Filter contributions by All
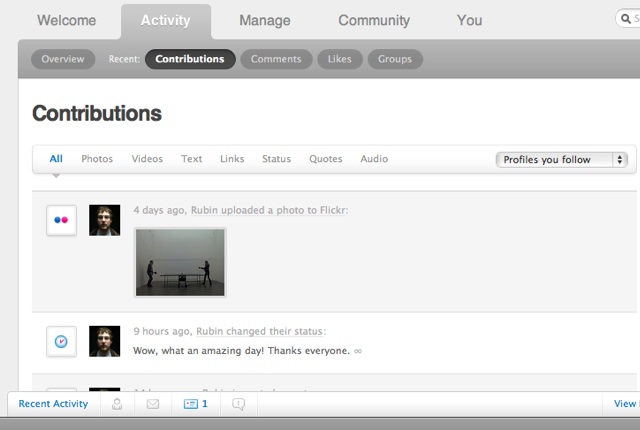 pos(56,159)
